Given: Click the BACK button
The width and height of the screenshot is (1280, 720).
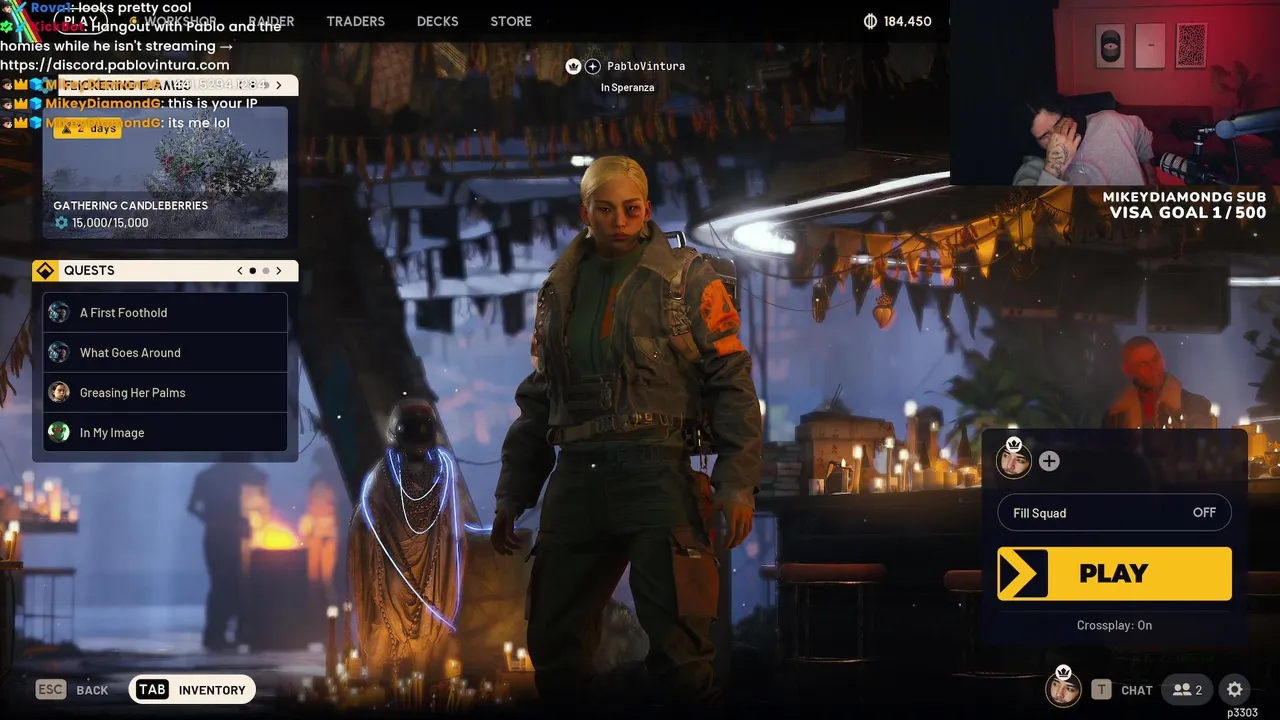Looking at the screenshot, I should pyautogui.click(x=92, y=690).
